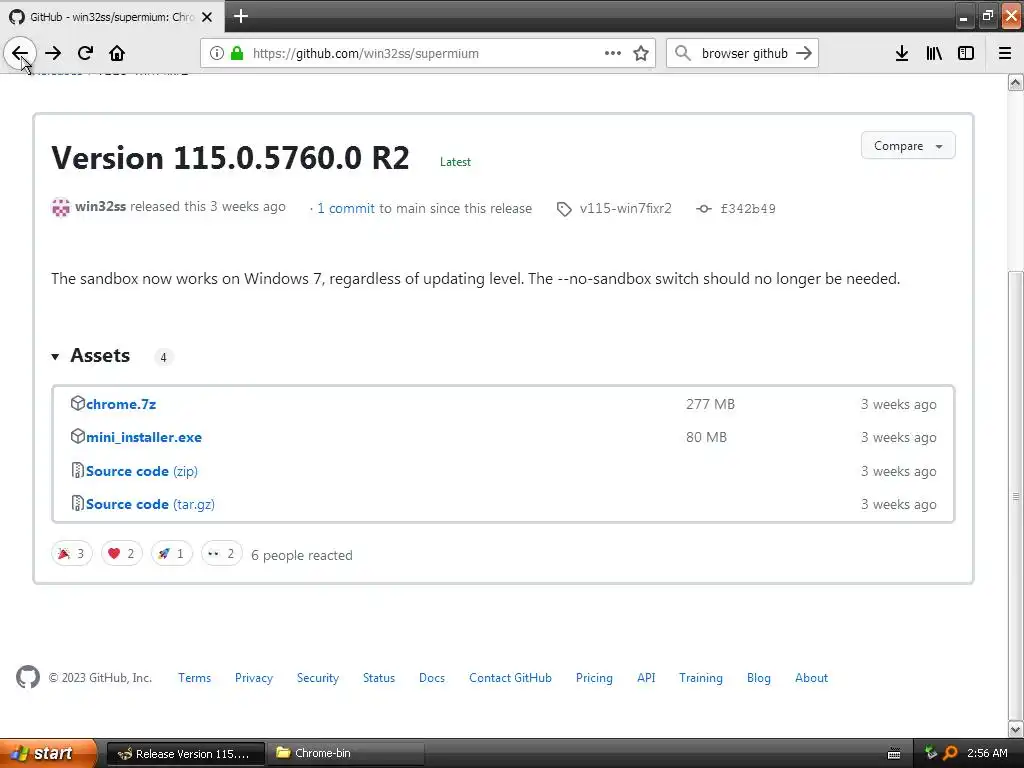Open the Contact GitHub link
Image resolution: width=1024 pixels, height=768 pixels.
[510, 678]
